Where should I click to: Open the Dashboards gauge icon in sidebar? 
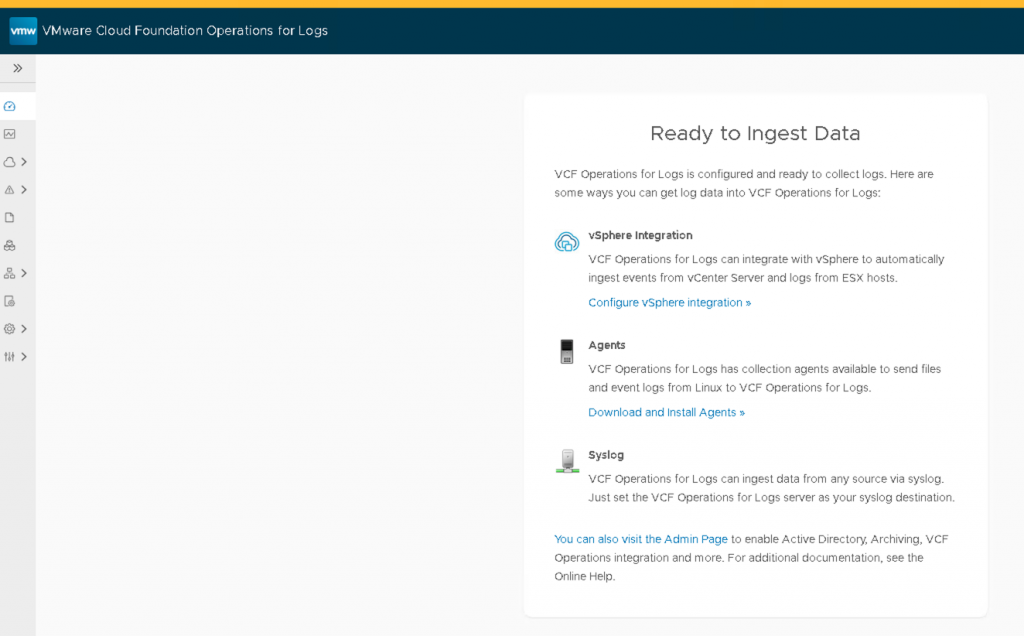point(10,106)
